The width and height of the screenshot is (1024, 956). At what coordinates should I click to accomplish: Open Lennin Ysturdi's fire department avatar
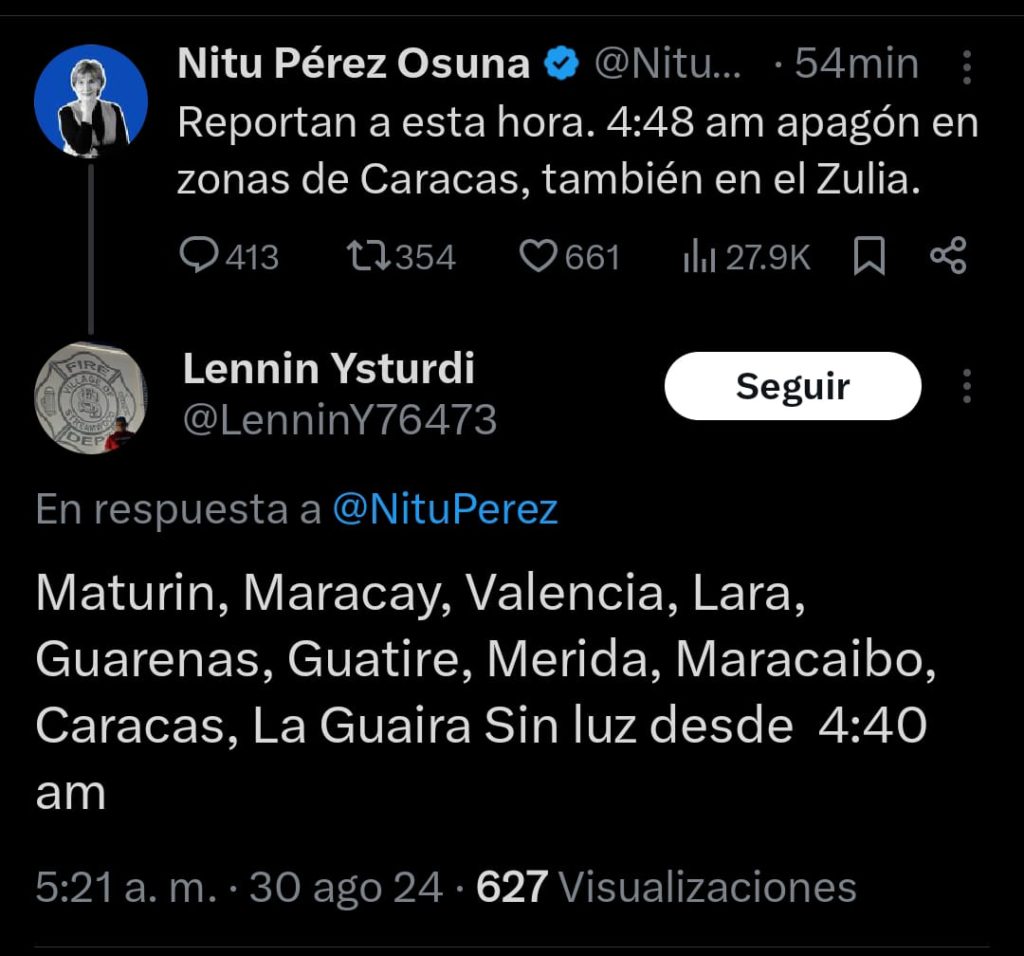point(91,397)
